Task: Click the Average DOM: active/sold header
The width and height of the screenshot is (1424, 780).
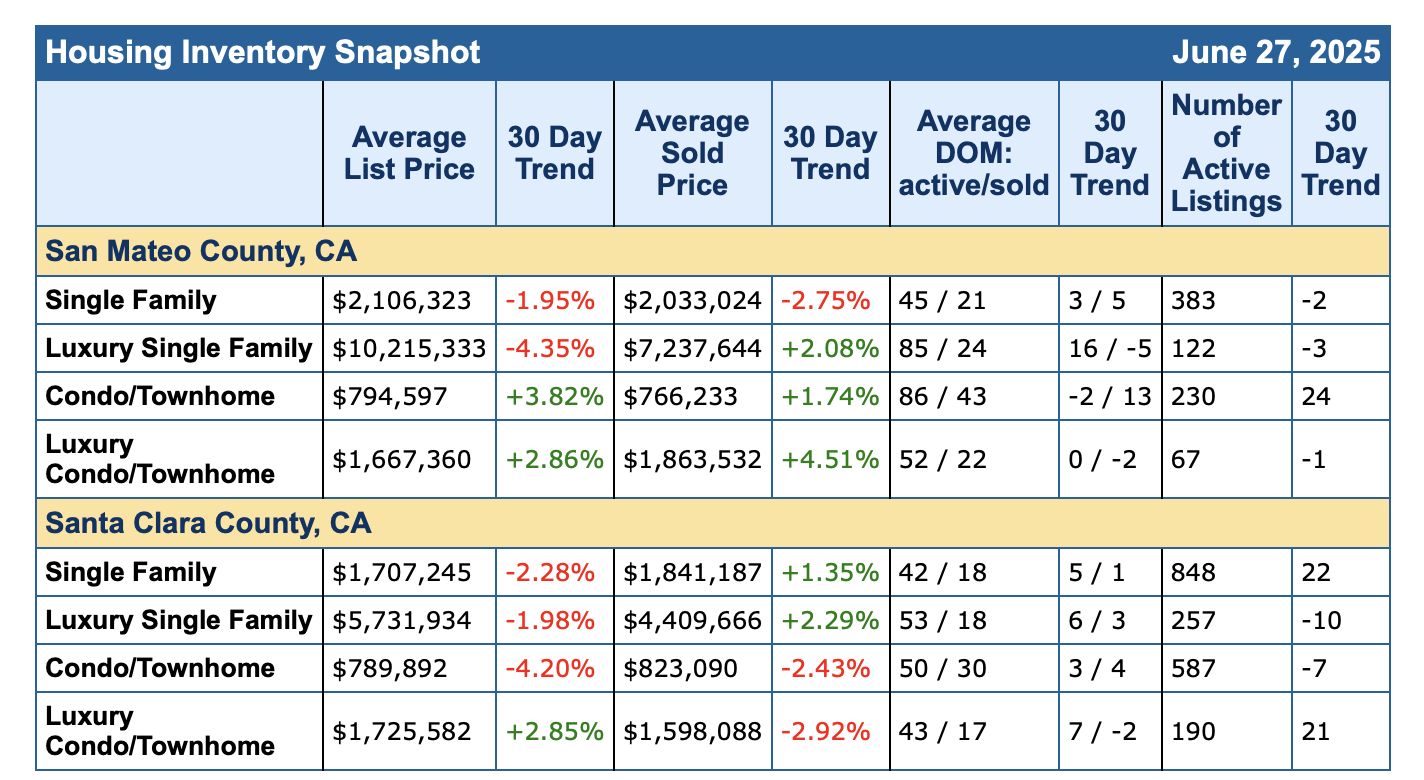Action: 974,153
